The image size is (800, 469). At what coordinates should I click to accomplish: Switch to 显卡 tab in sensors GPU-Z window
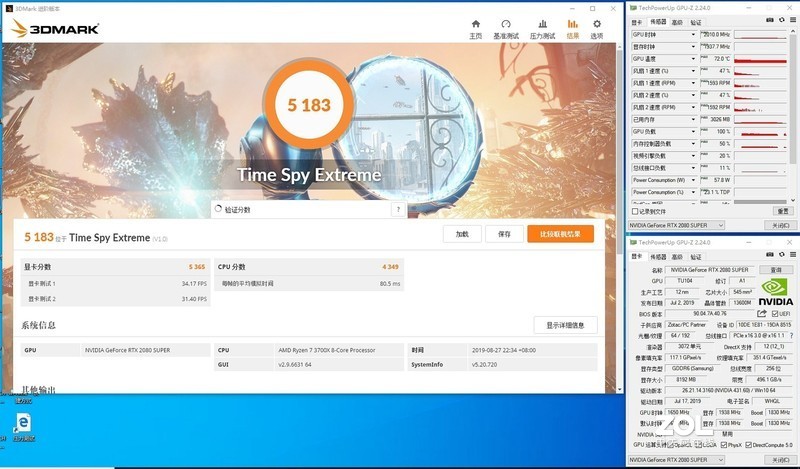[x=637, y=22]
